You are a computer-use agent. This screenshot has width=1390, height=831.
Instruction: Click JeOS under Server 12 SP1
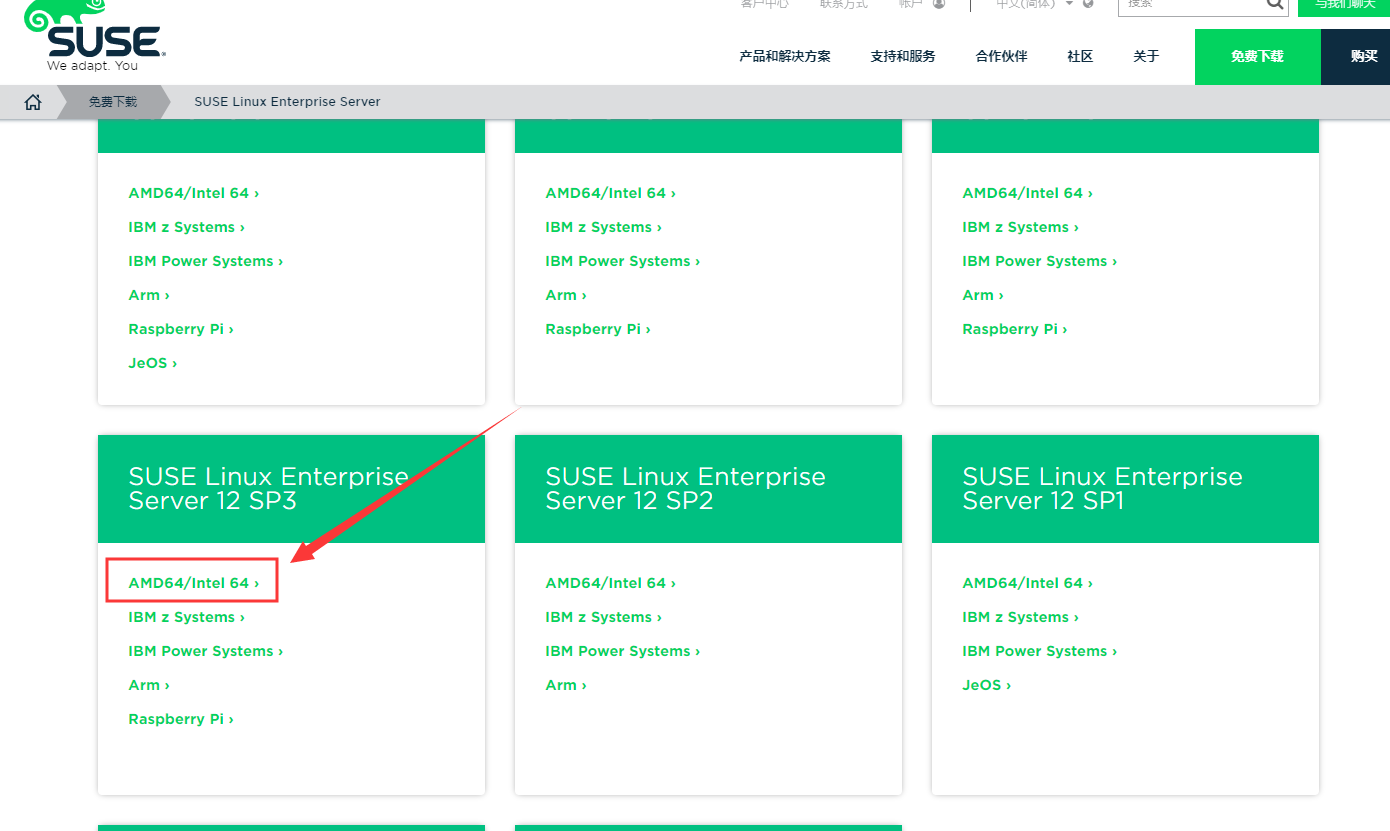987,685
